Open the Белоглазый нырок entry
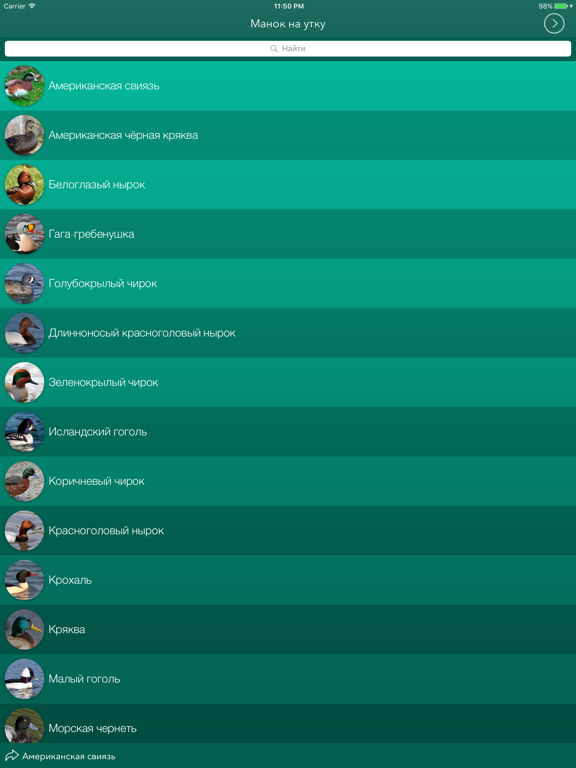This screenshot has height=768, width=576. (x=288, y=185)
